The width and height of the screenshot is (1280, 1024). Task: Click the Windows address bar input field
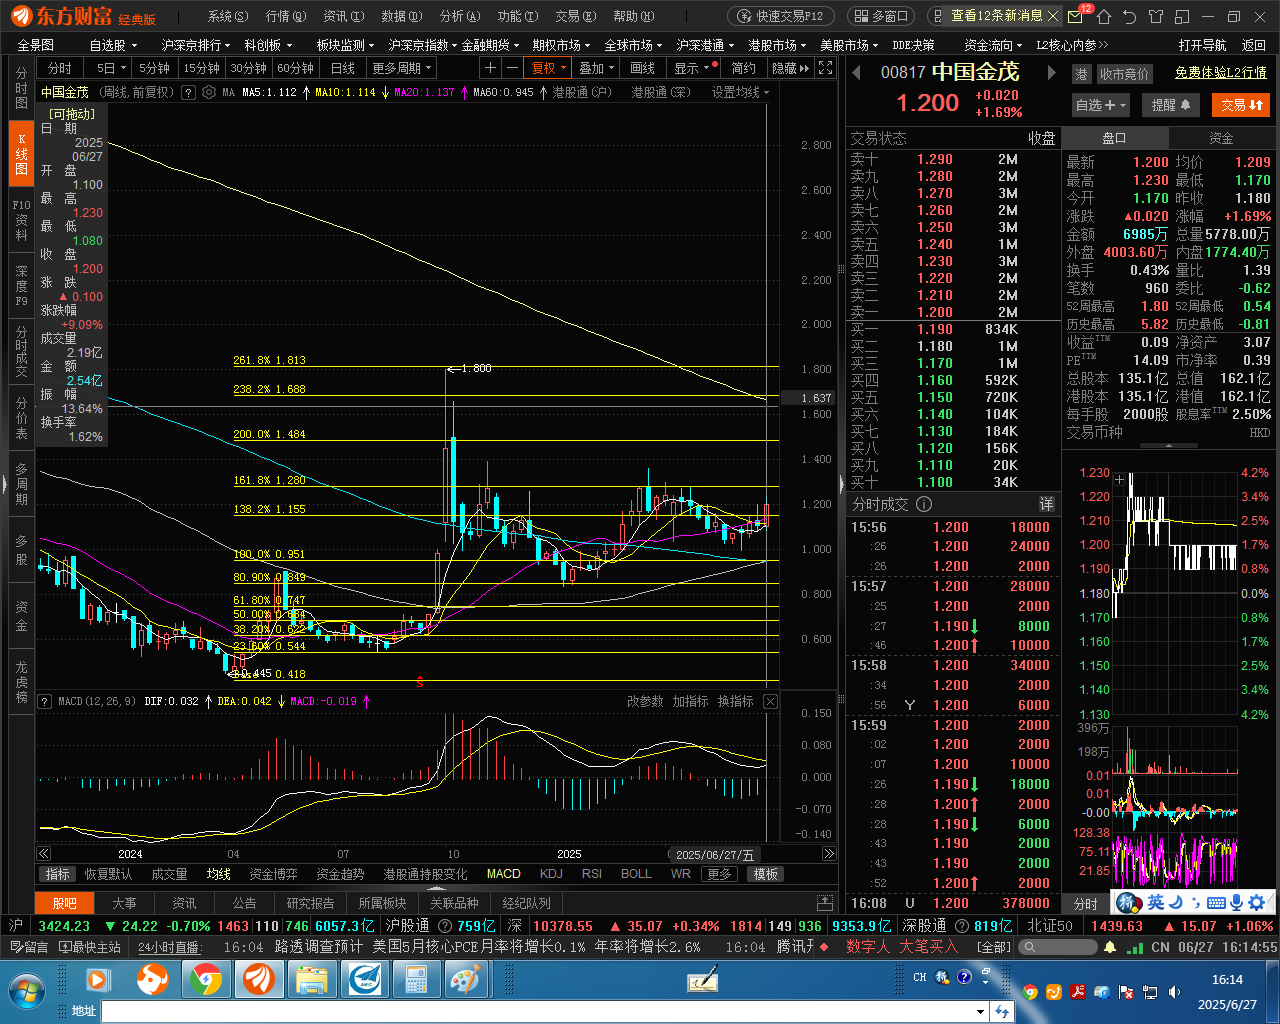[x=538, y=1012]
